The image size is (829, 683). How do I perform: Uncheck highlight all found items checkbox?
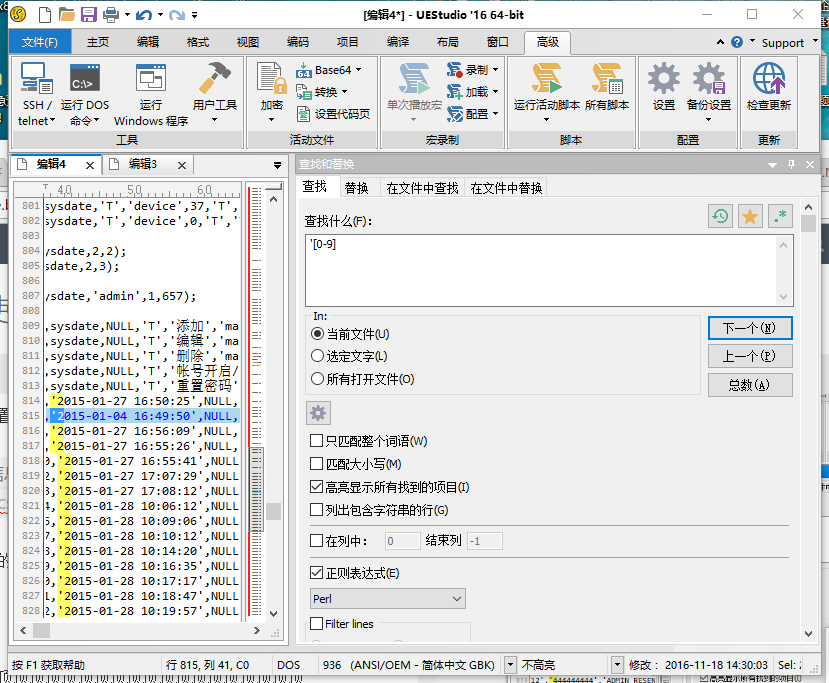[x=316, y=487]
